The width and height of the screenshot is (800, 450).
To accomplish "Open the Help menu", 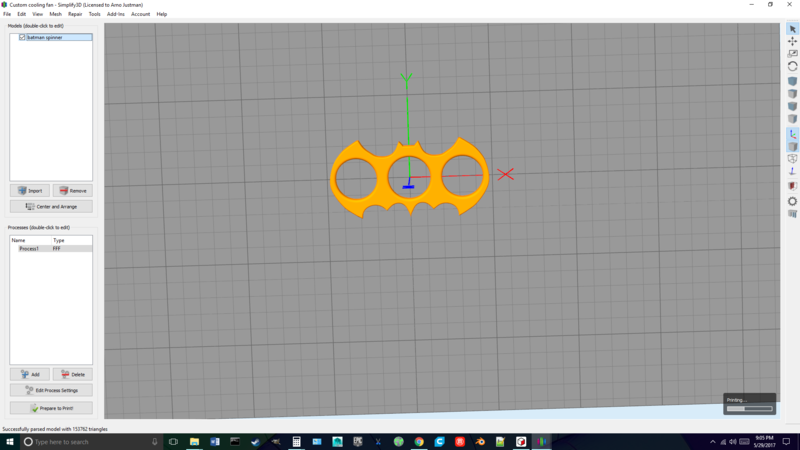I will tap(162, 14).
